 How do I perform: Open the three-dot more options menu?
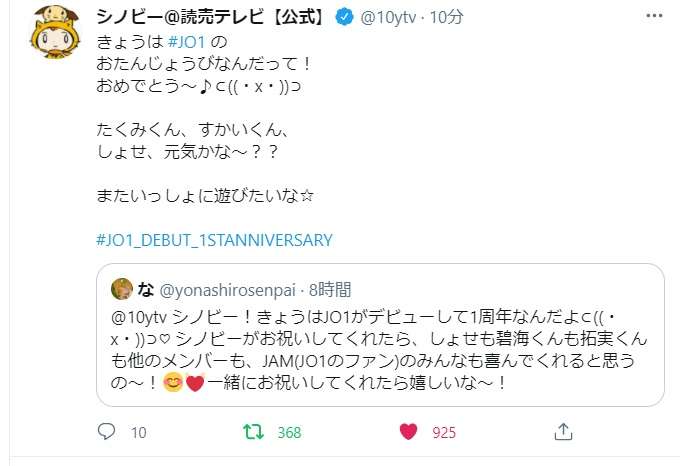click(x=654, y=16)
